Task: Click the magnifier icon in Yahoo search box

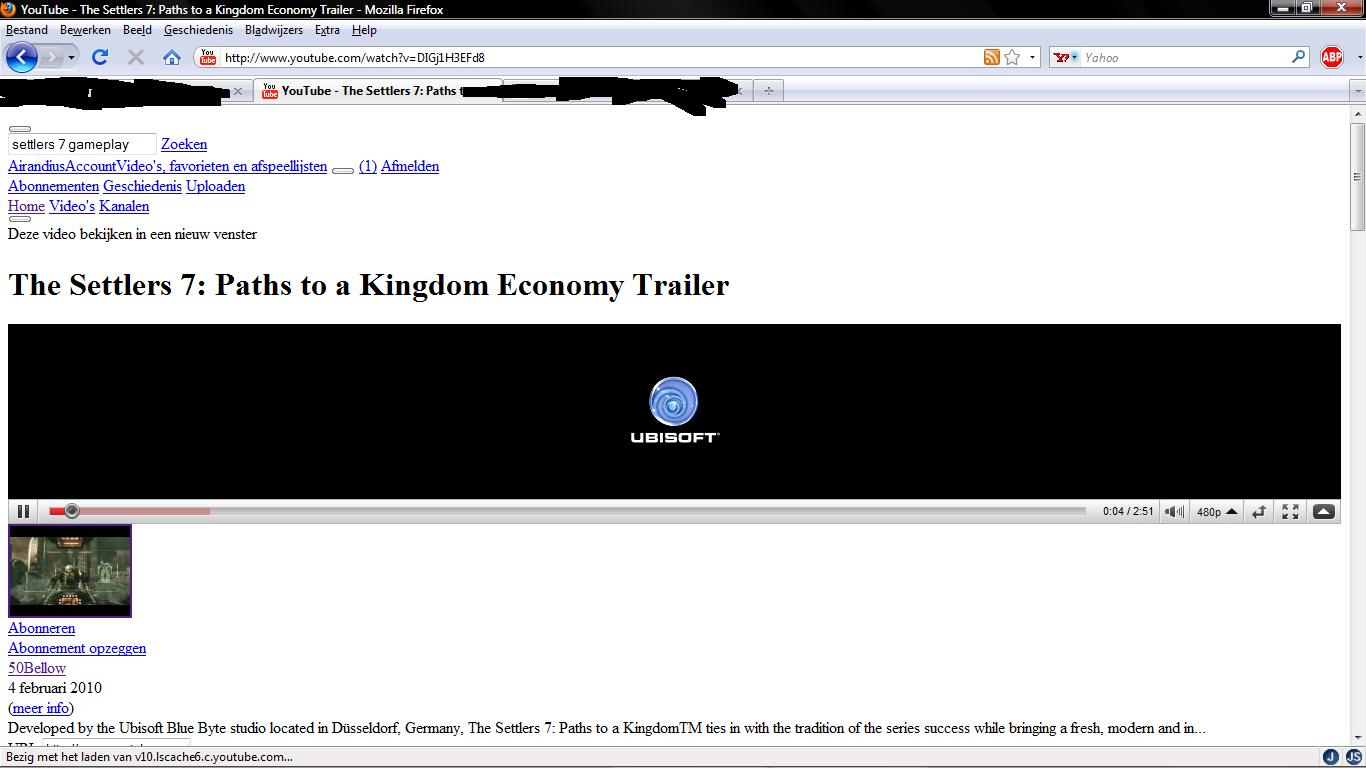Action: pyautogui.click(x=1299, y=57)
